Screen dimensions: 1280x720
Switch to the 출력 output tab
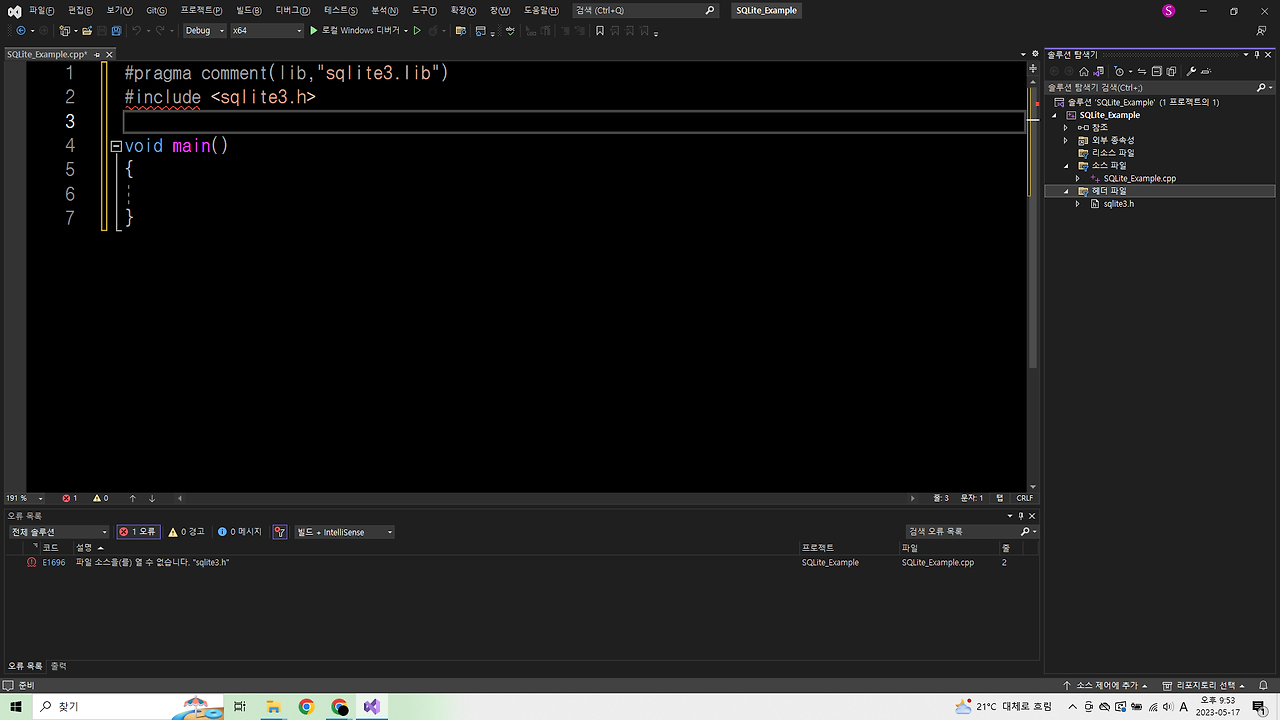pos(58,666)
